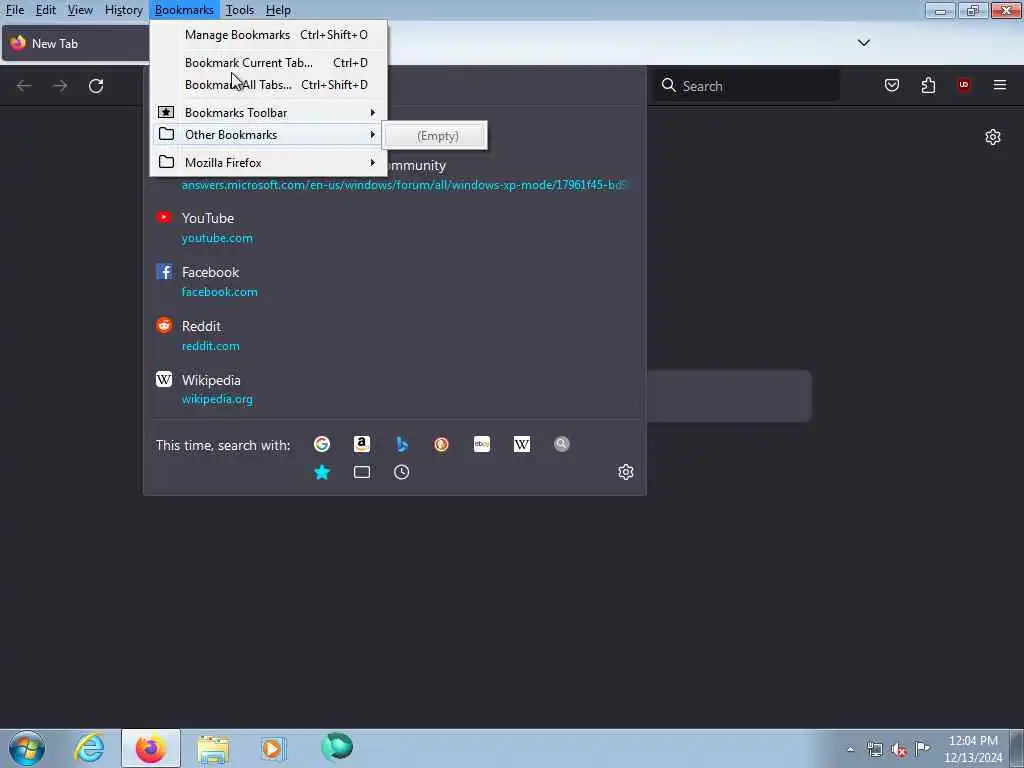This screenshot has height=768, width=1024.
Task: Click the gray magnifier search engine icon
Action: (x=562, y=444)
